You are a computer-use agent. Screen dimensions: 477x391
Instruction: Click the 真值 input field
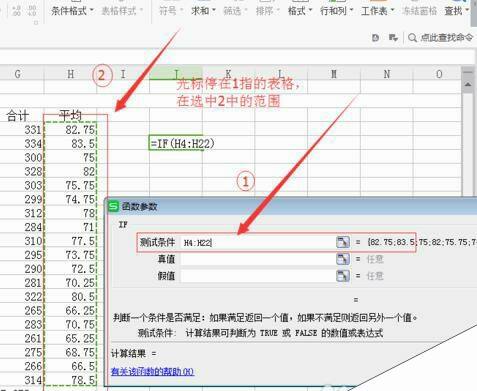click(x=258, y=259)
